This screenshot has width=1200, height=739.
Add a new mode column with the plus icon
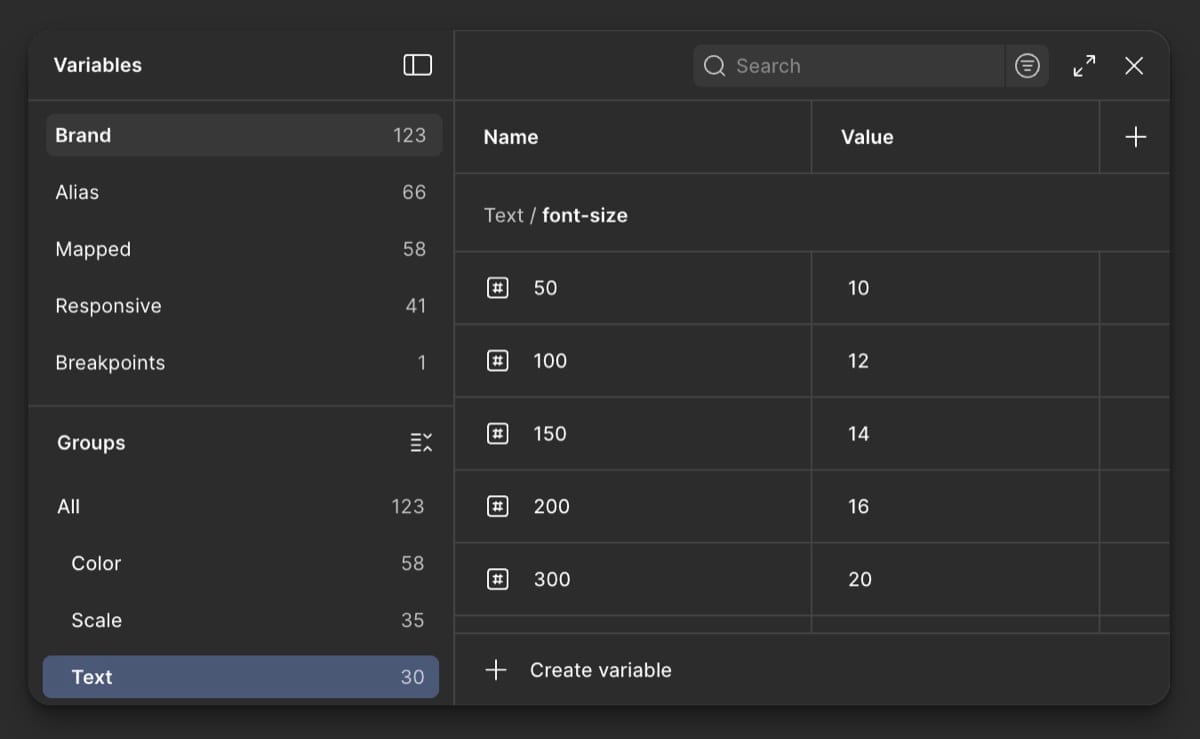[1136, 137]
